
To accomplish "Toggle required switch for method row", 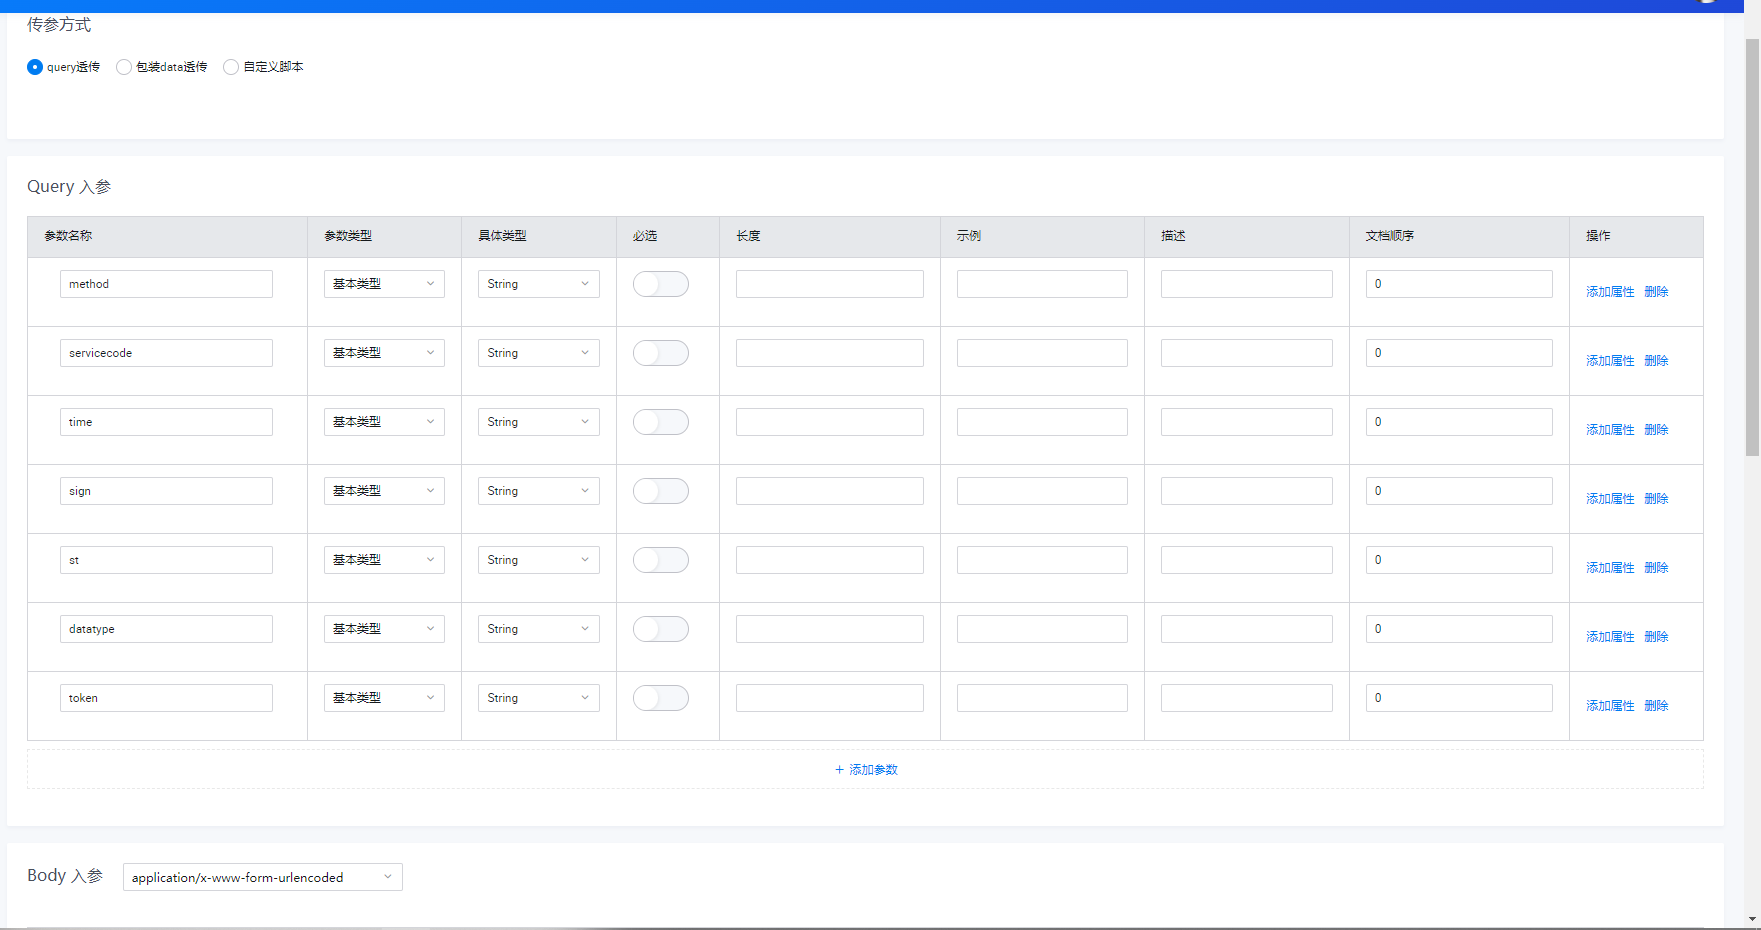I will pos(661,284).
